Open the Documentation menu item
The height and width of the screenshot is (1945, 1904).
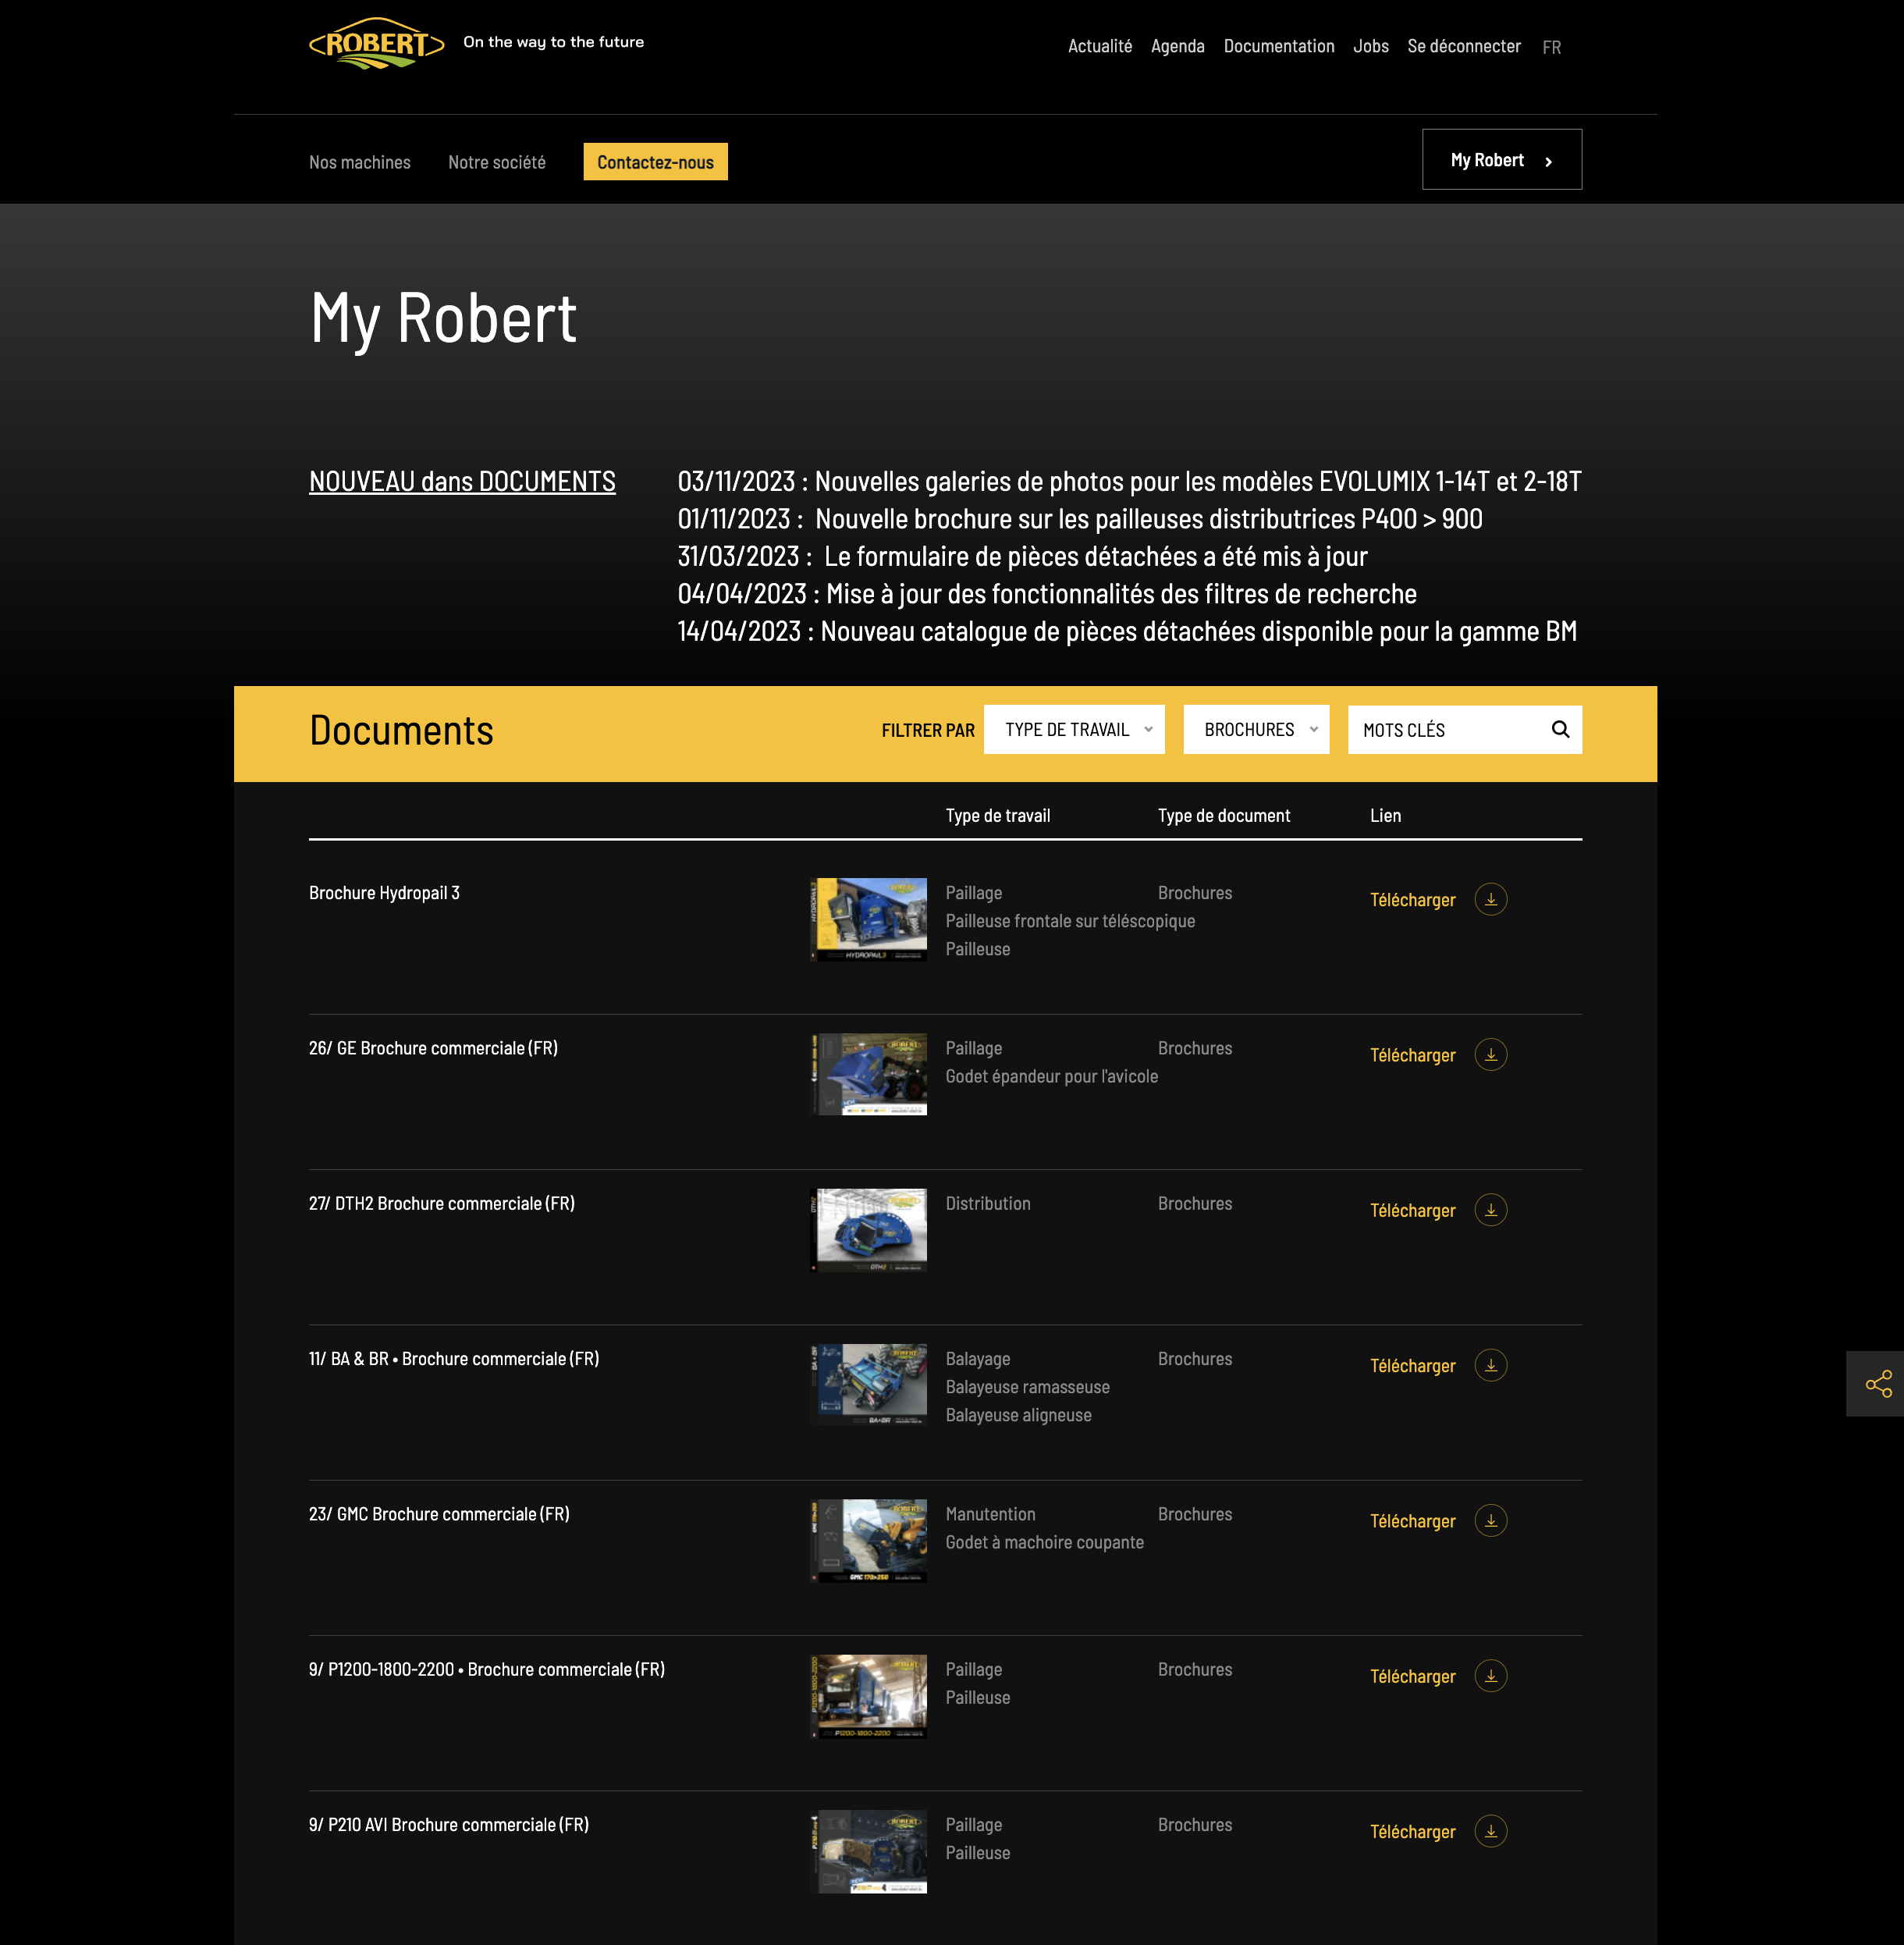(1278, 46)
